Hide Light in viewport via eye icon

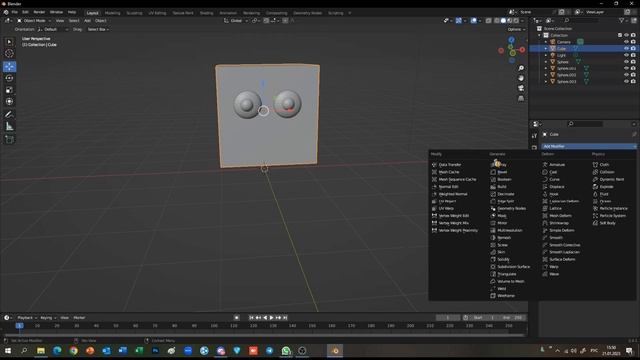(x=626, y=55)
